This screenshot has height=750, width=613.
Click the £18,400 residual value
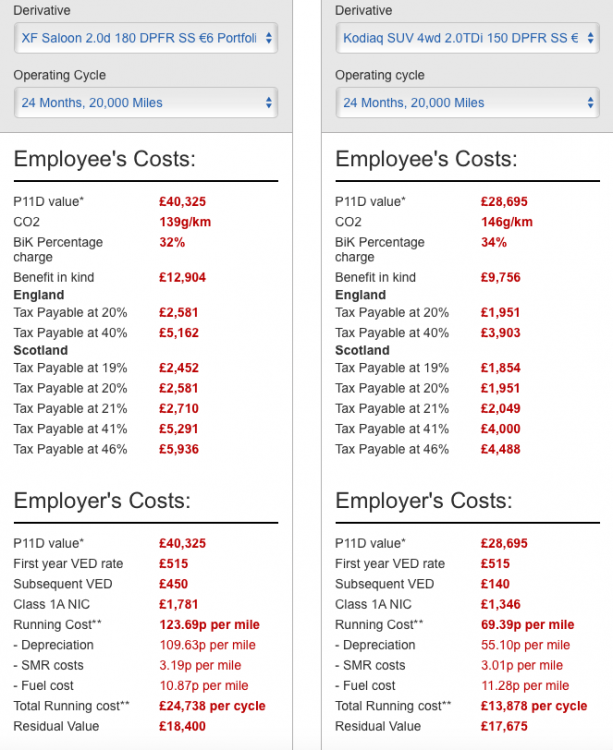(x=183, y=726)
